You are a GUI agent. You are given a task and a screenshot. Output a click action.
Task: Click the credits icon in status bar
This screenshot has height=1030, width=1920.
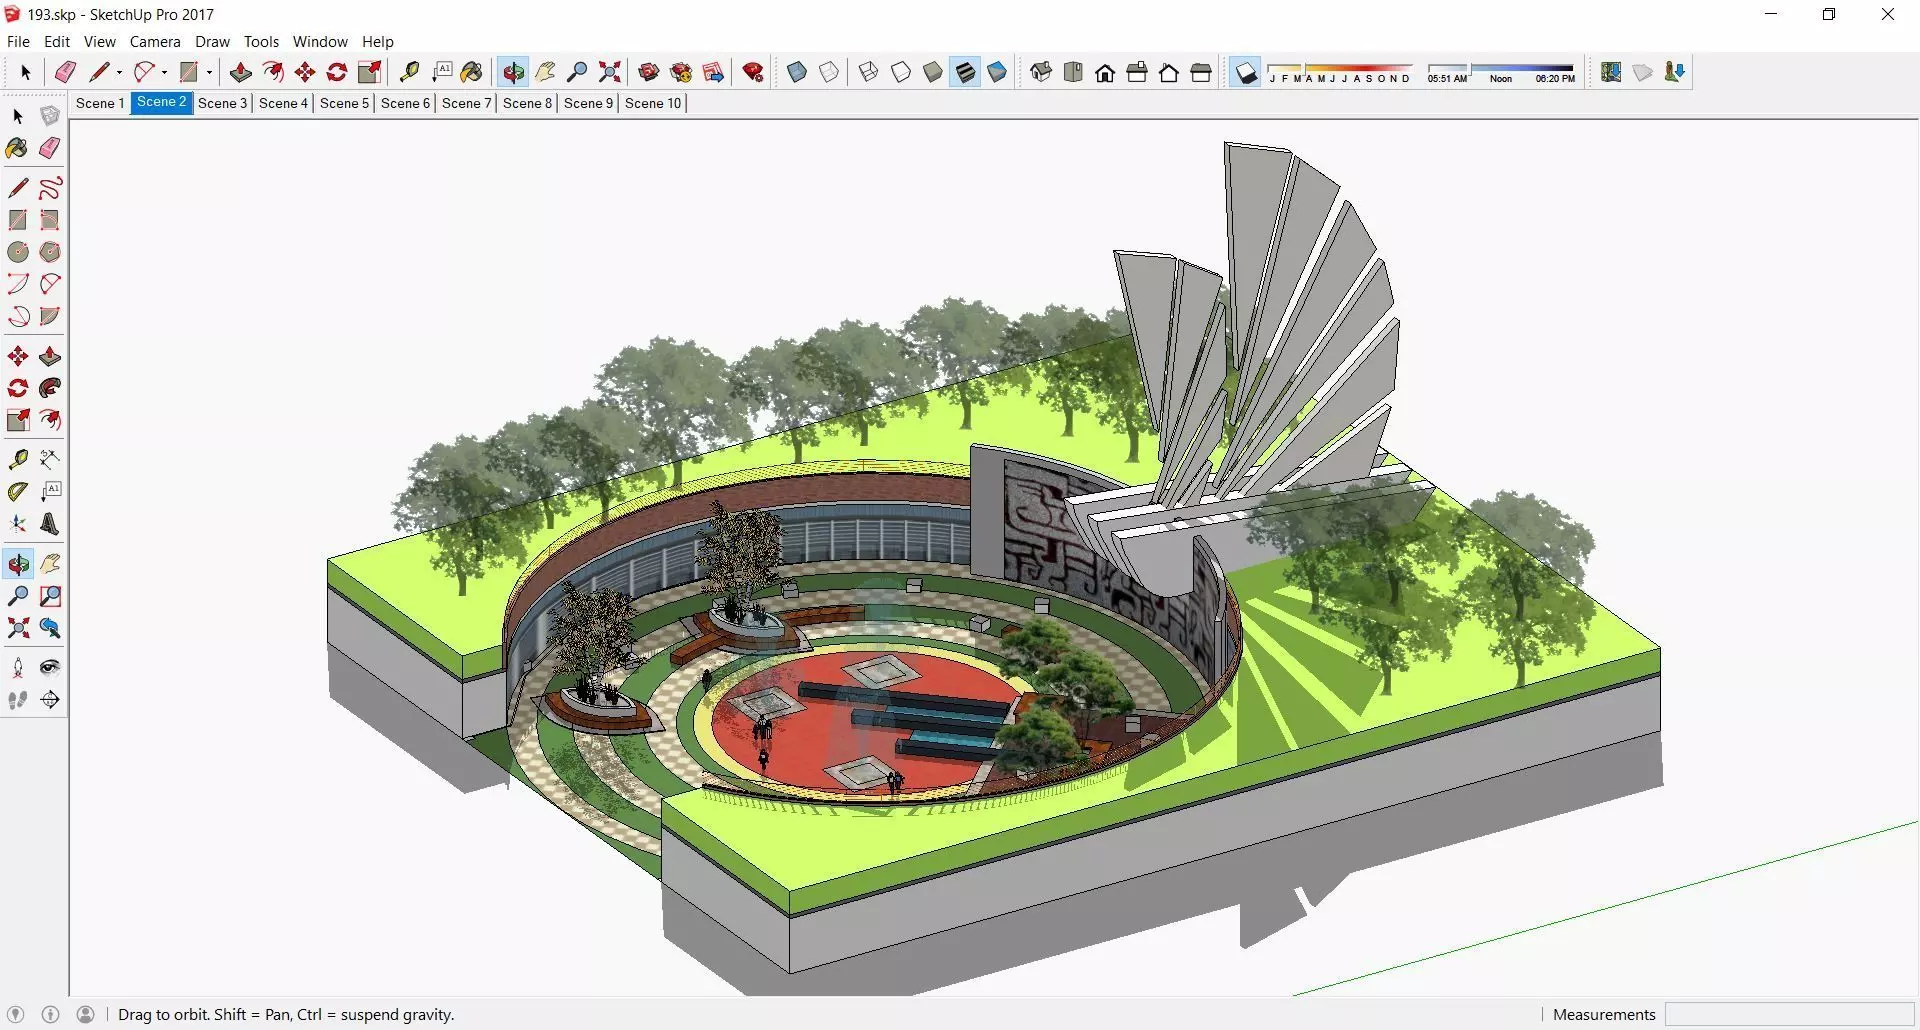coord(50,1014)
